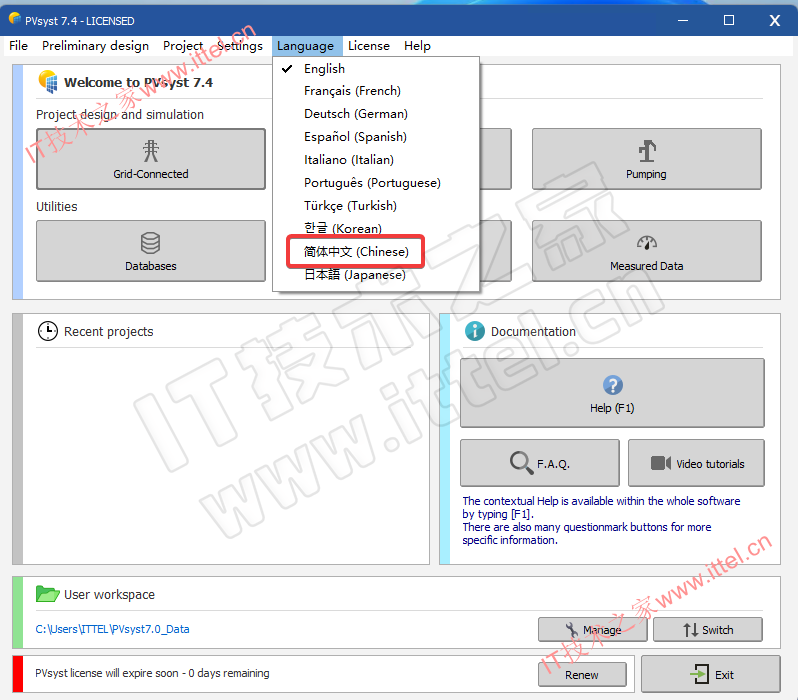798x700 pixels.
Task: Select Korean language option
Action: pos(376,229)
